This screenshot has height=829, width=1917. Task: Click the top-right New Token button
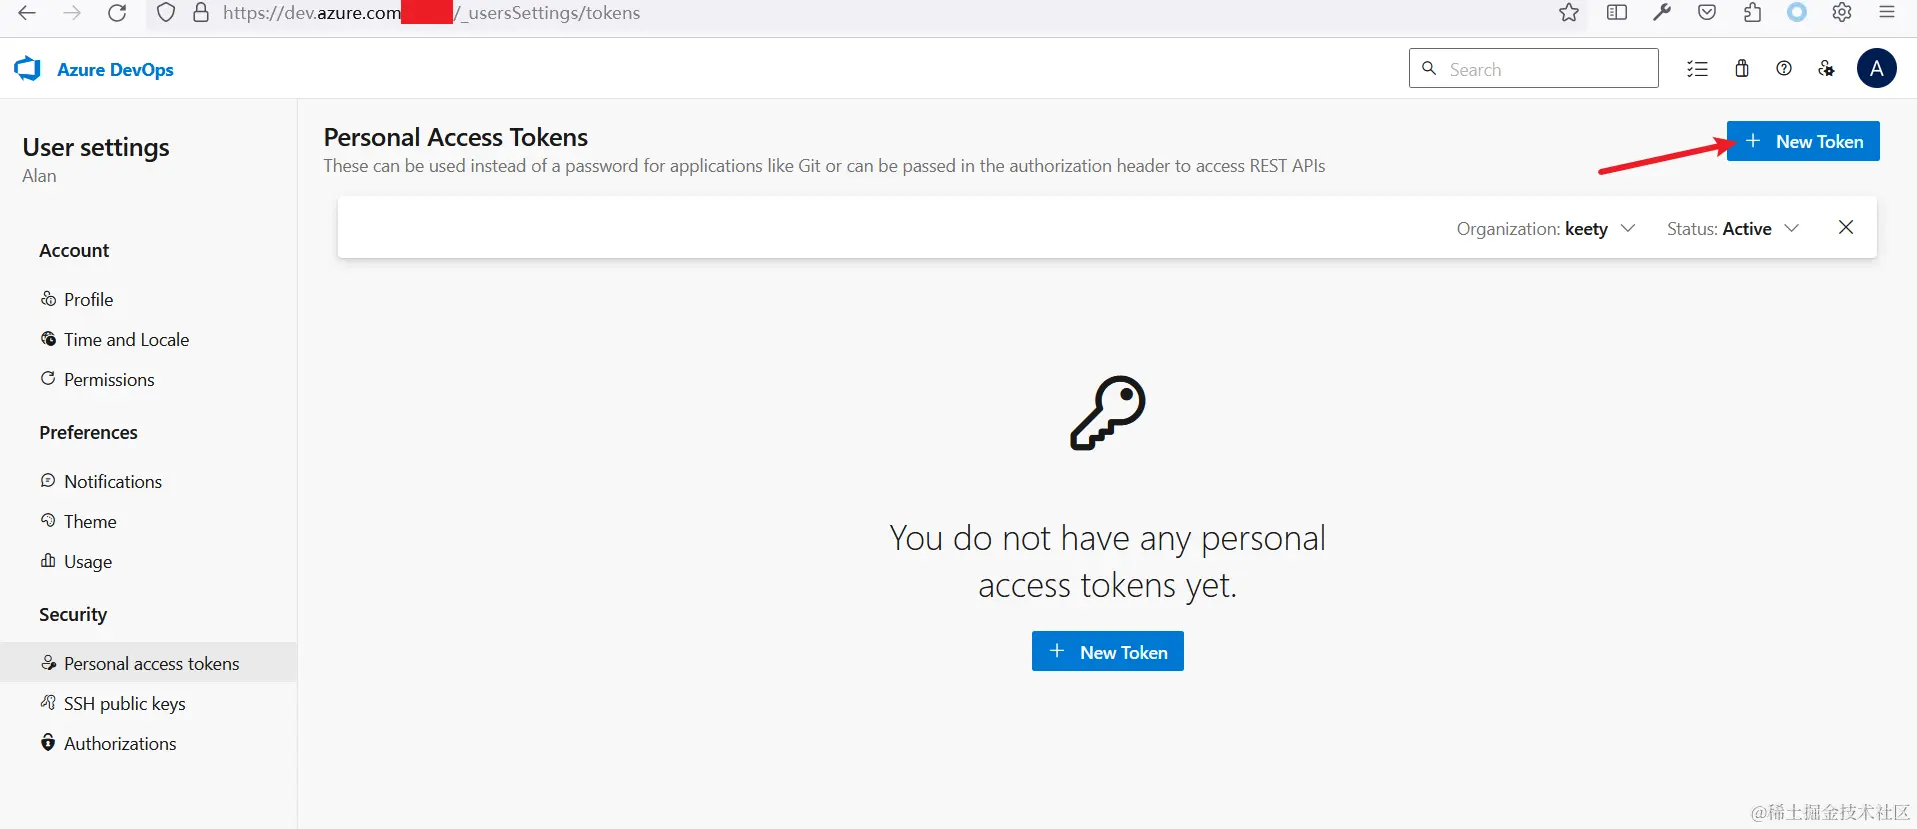coord(1803,141)
